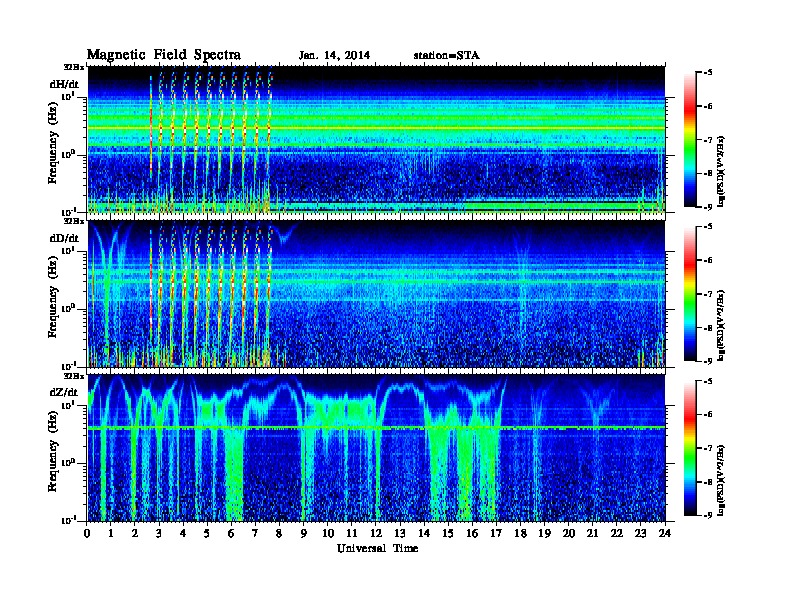Click the -8 value on dZ/dt colorbar
The height and width of the screenshot is (612, 792).
click(708, 482)
